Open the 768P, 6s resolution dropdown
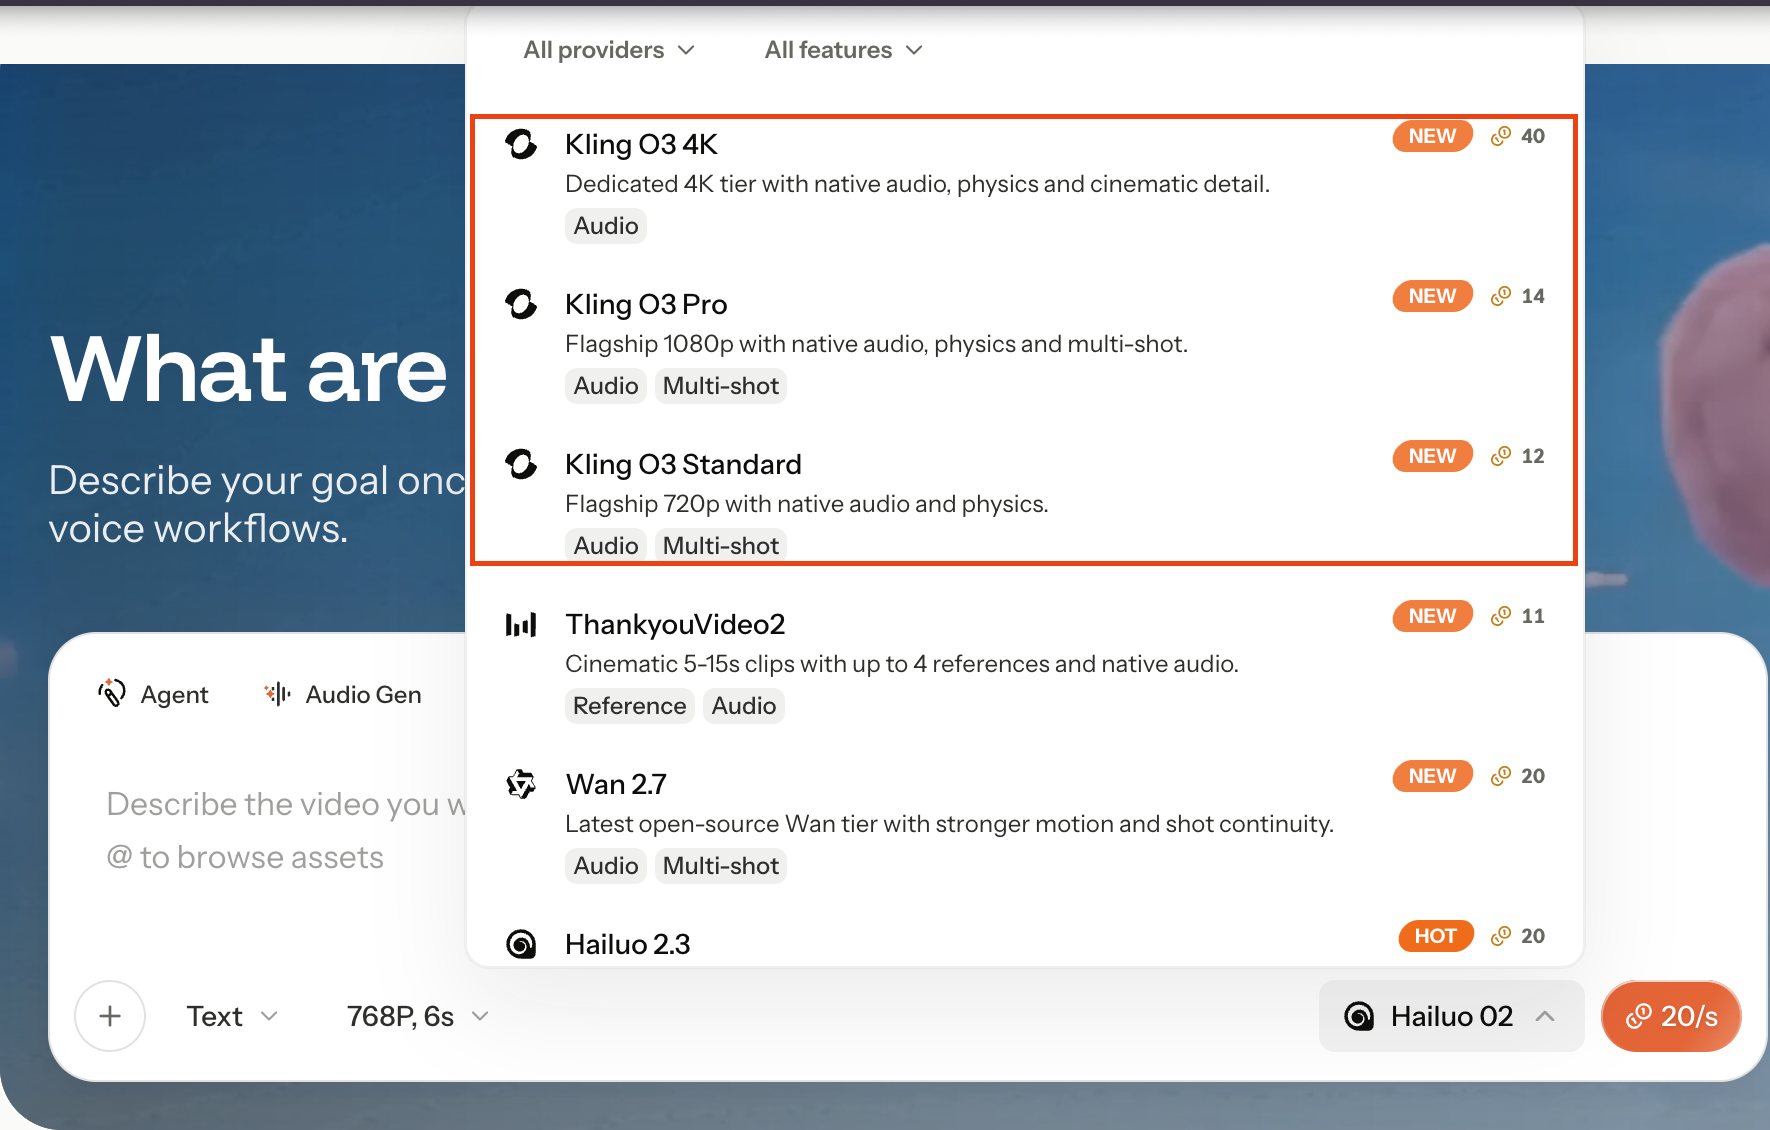The width and height of the screenshot is (1770, 1130). [x=418, y=1016]
